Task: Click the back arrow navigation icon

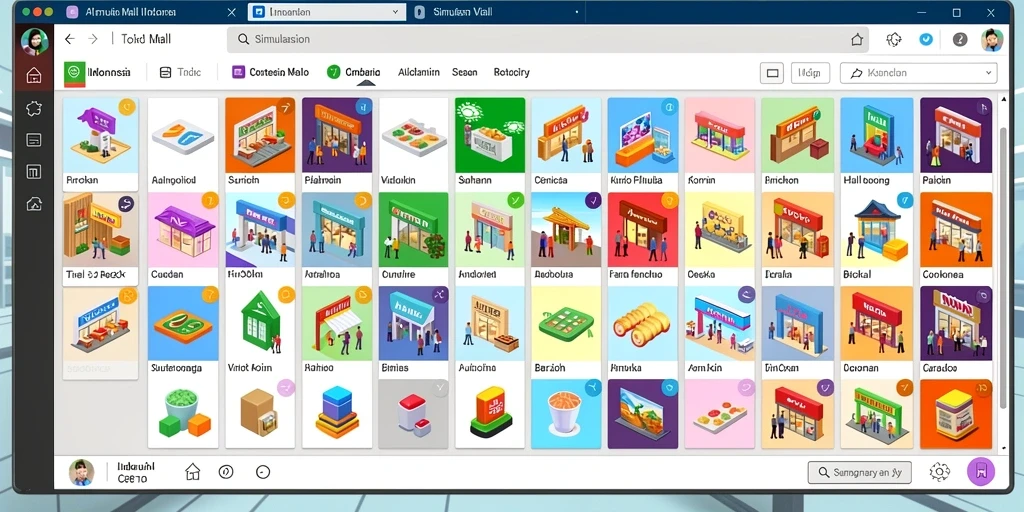Action: [x=70, y=39]
